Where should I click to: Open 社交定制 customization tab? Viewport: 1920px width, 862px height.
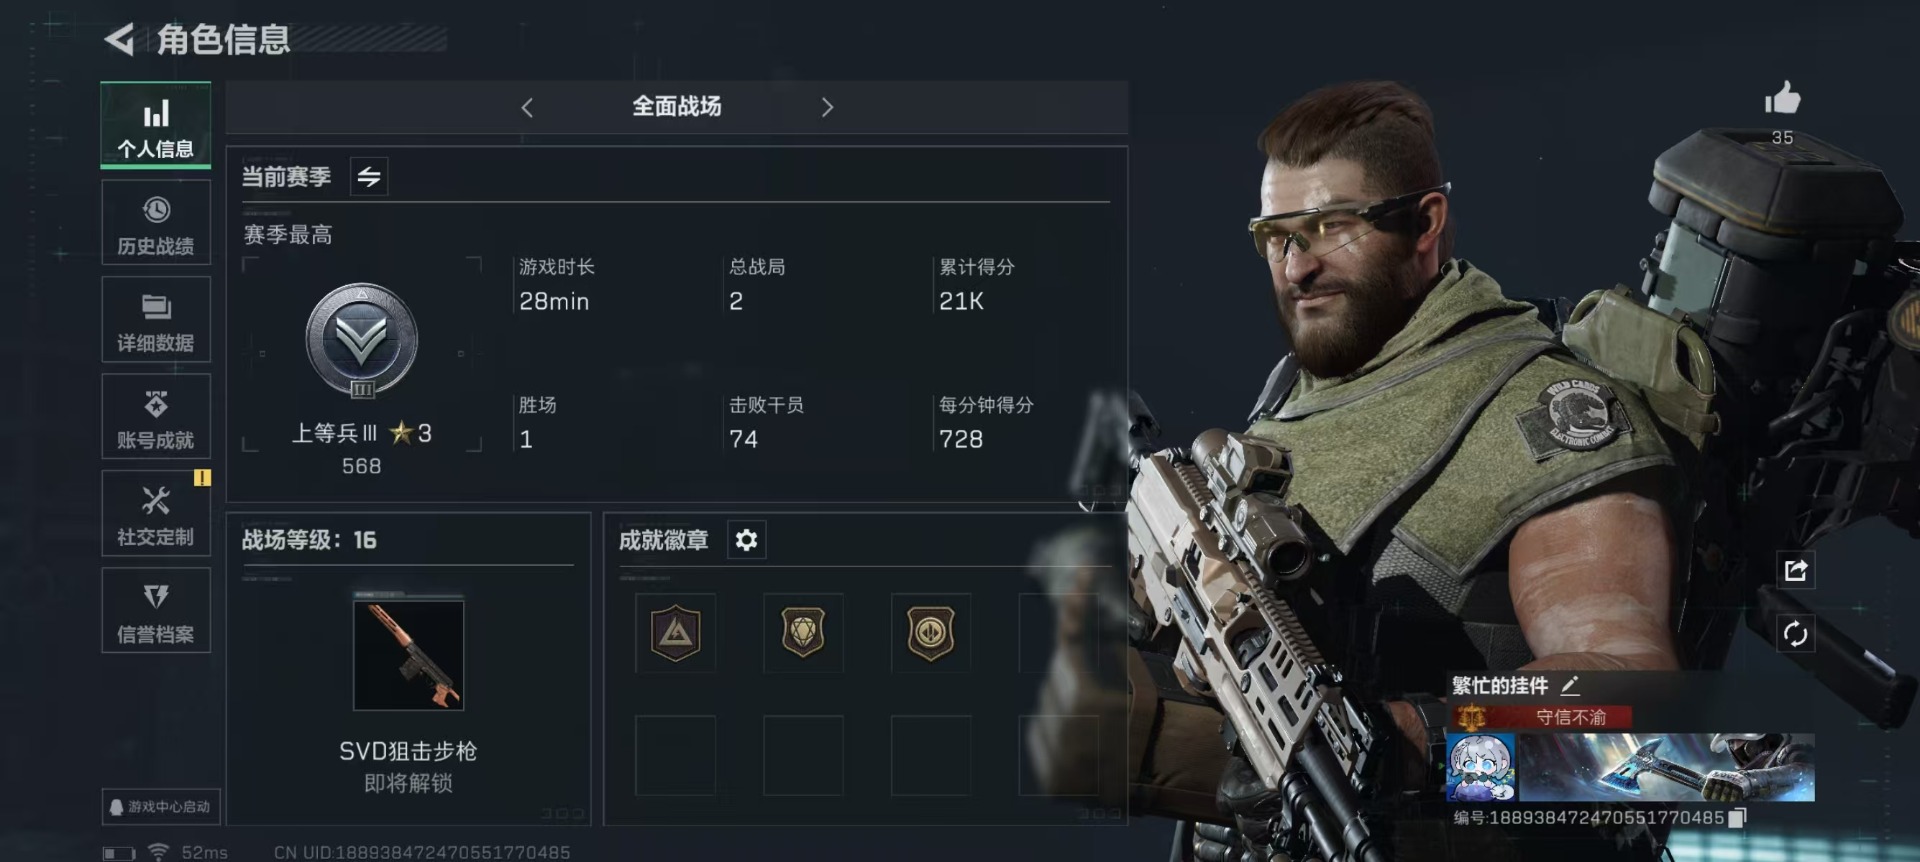[156, 514]
